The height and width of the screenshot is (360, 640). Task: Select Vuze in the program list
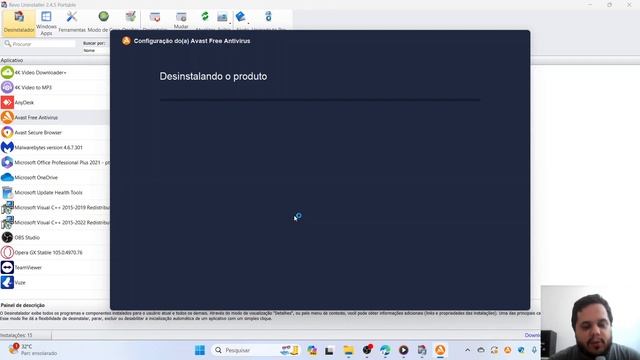pos(55,282)
